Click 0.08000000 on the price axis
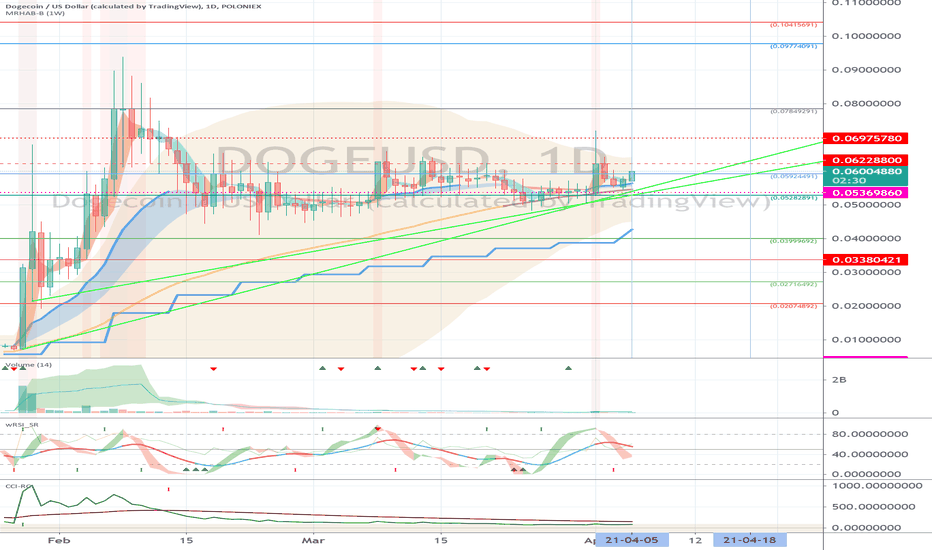Viewport: 932px width, 550px height. (x=866, y=103)
